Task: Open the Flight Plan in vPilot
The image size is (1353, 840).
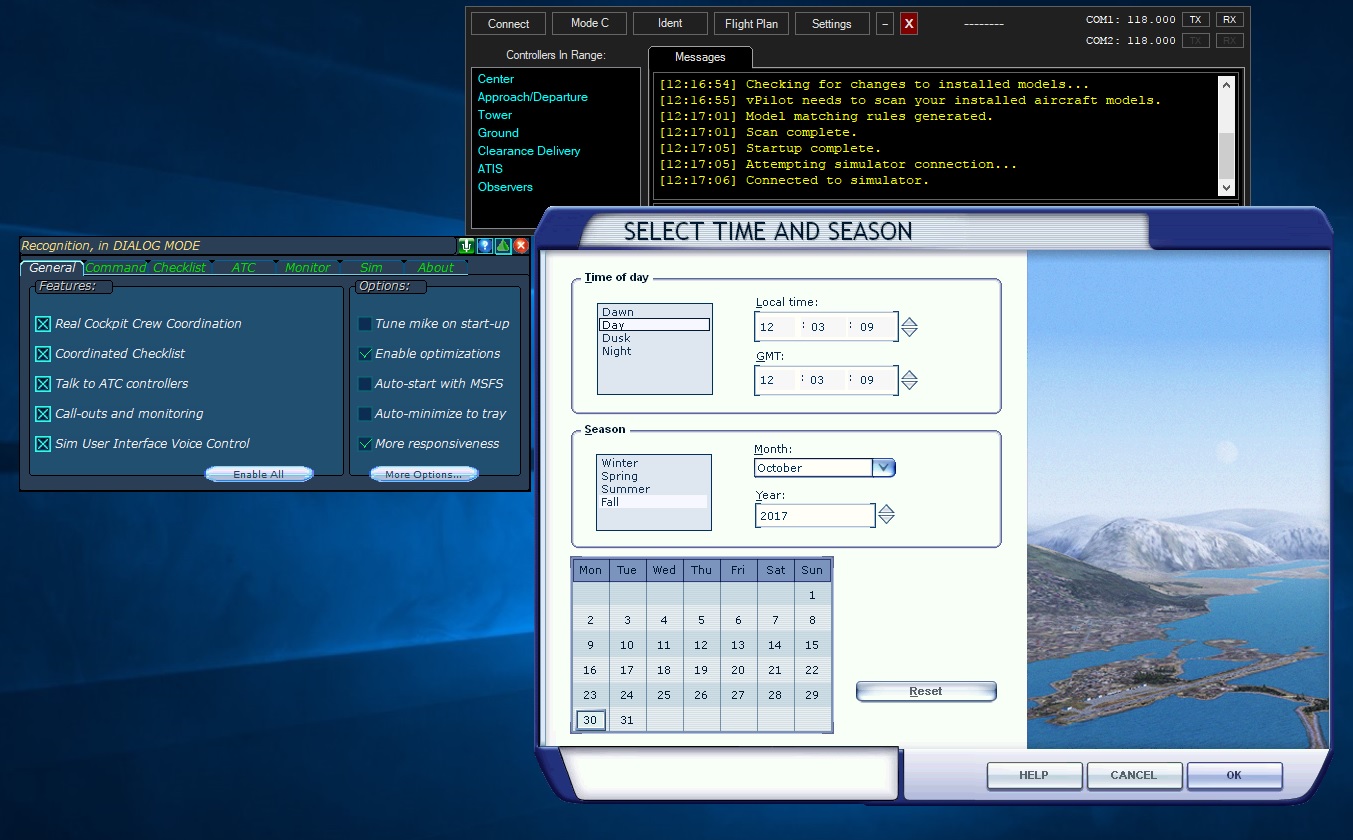Action: click(x=751, y=24)
